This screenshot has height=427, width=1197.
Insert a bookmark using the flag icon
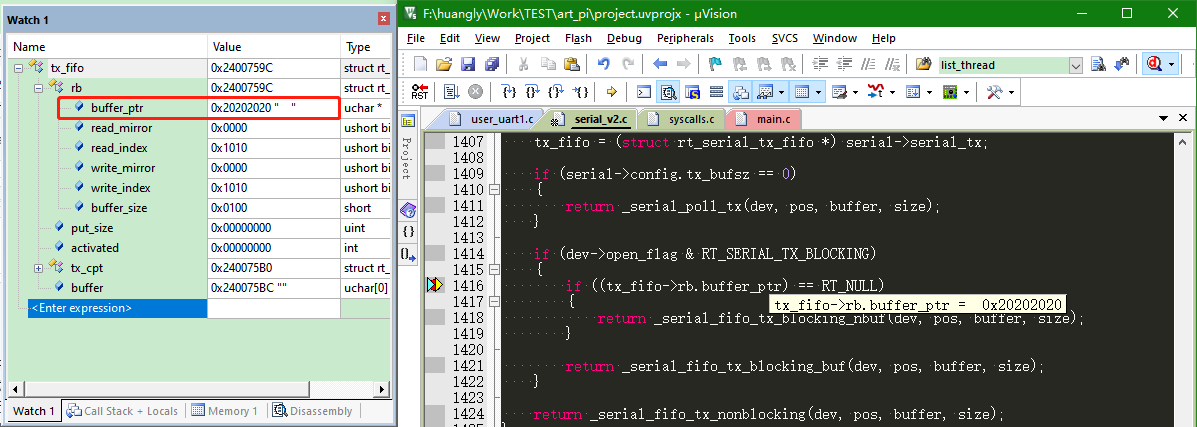pyautogui.click(x=715, y=64)
